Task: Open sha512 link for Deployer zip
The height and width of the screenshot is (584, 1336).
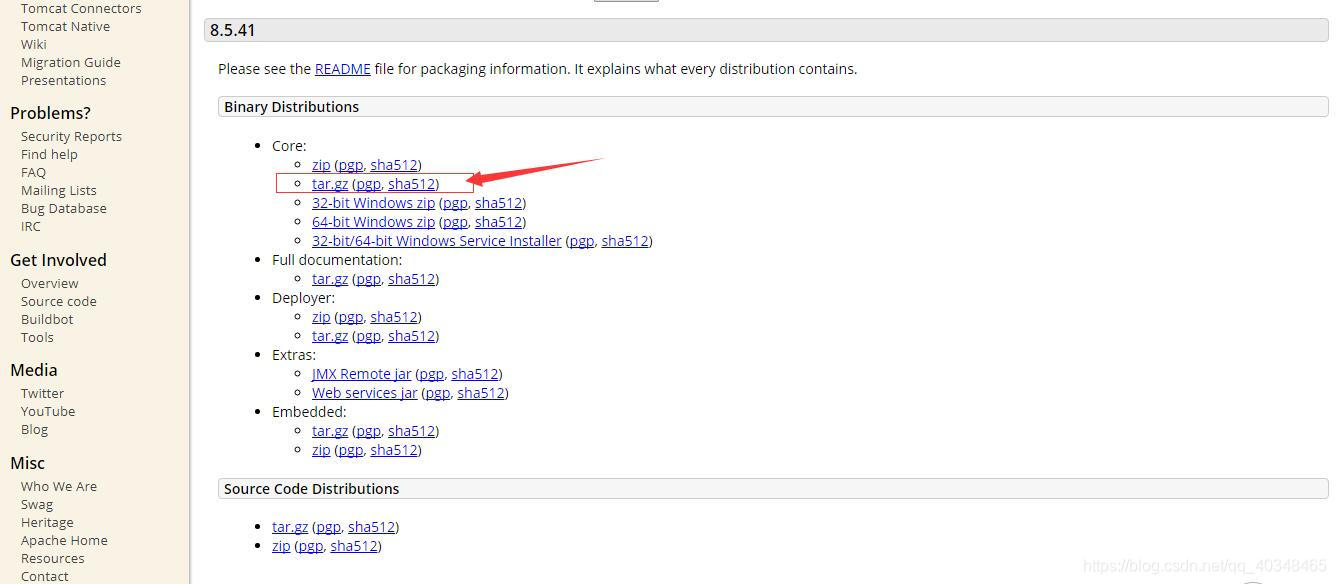Action: pyautogui.click(x=393, y=317)
